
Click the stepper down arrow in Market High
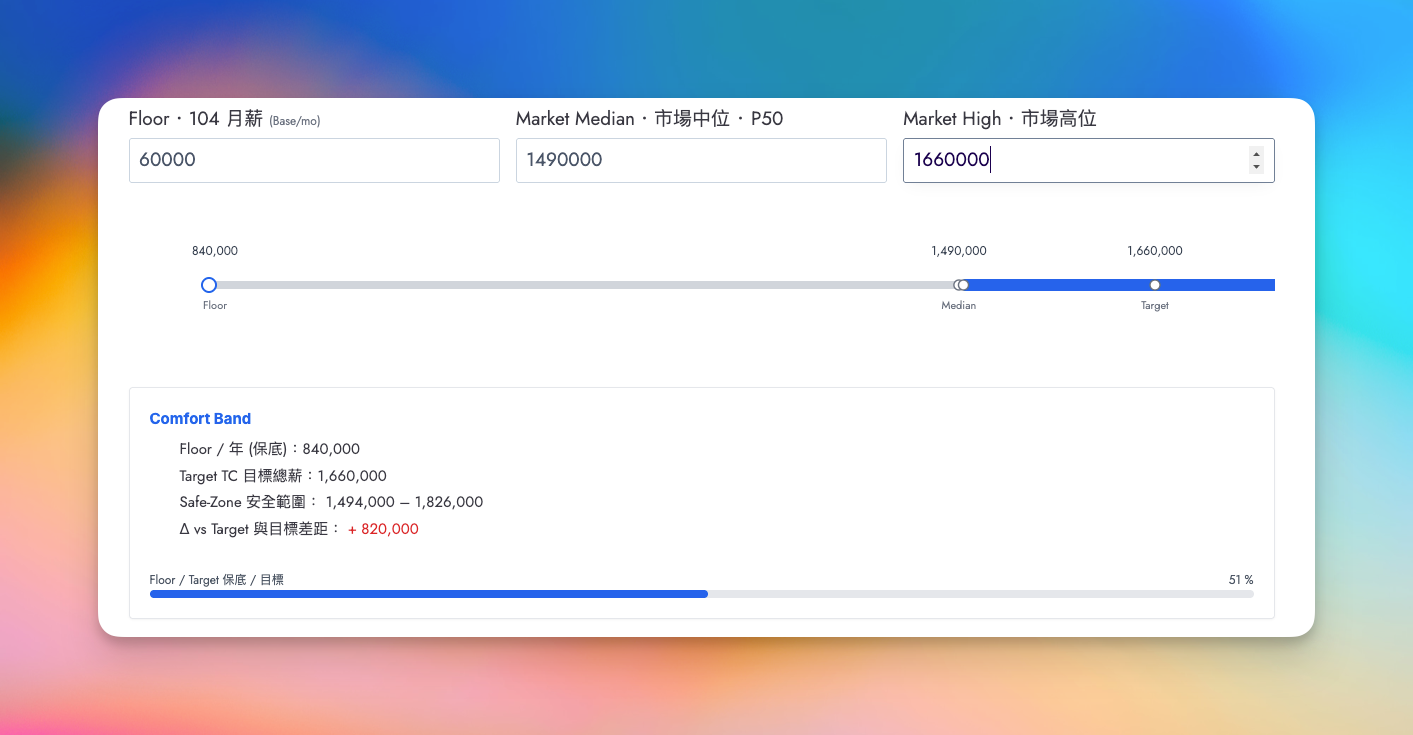point(1256,167)
